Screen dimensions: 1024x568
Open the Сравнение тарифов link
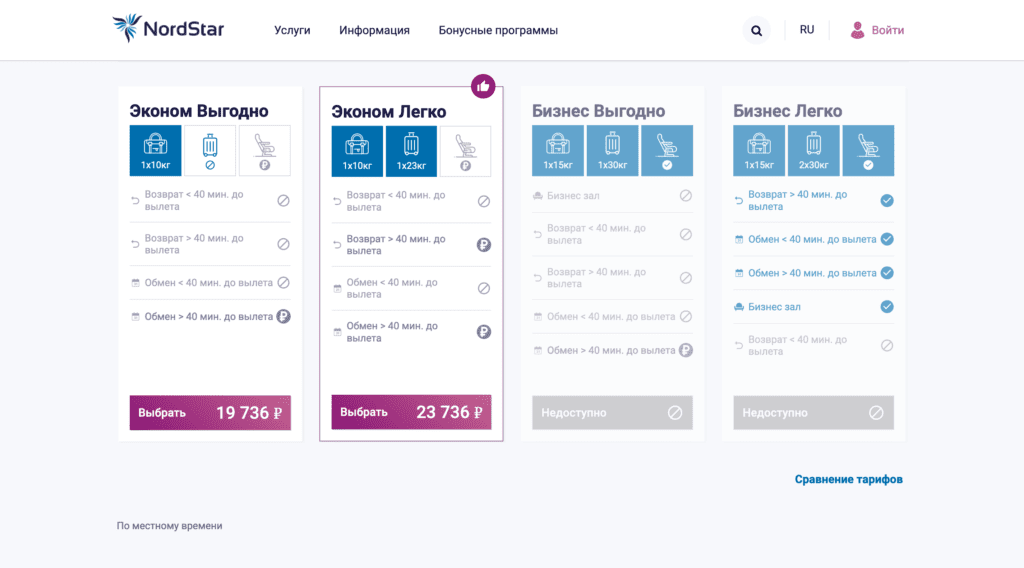tap(848, 479)
